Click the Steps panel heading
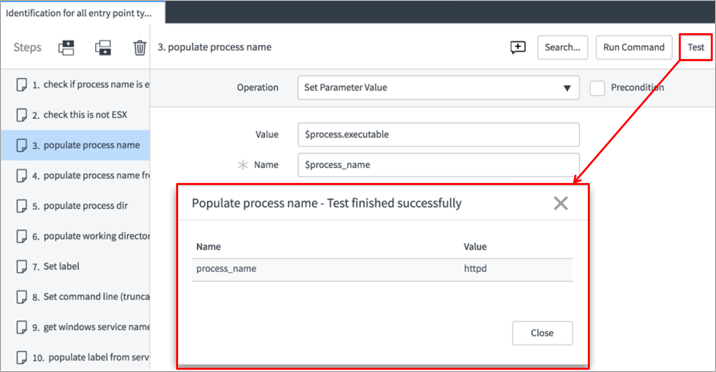 click(x=27, y=47)
